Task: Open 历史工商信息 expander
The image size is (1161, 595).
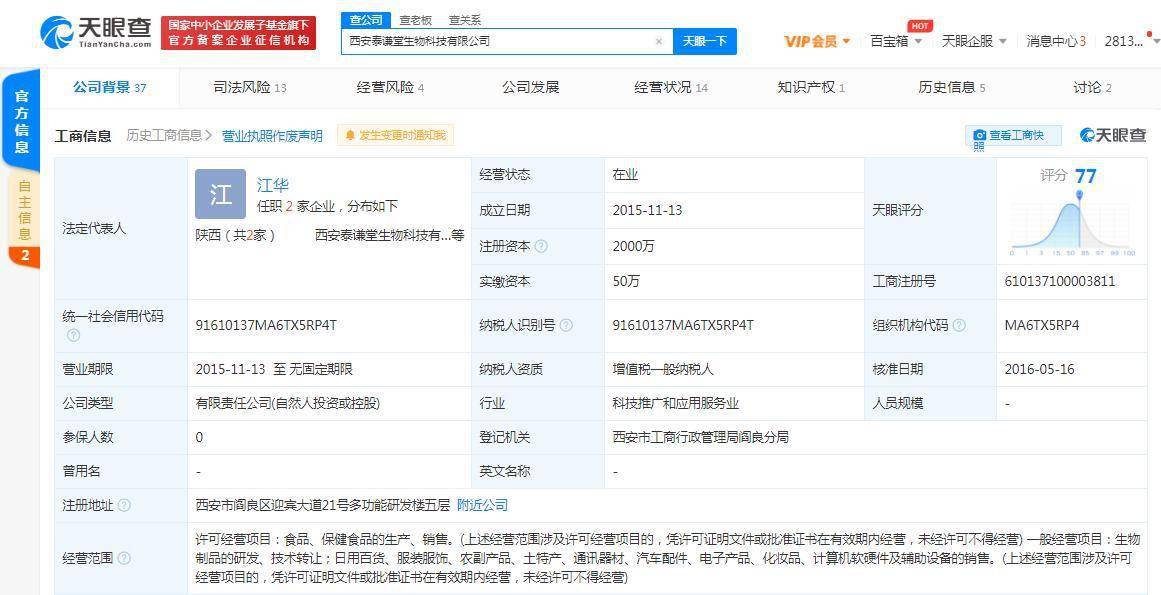Action: tap(169, 135)
